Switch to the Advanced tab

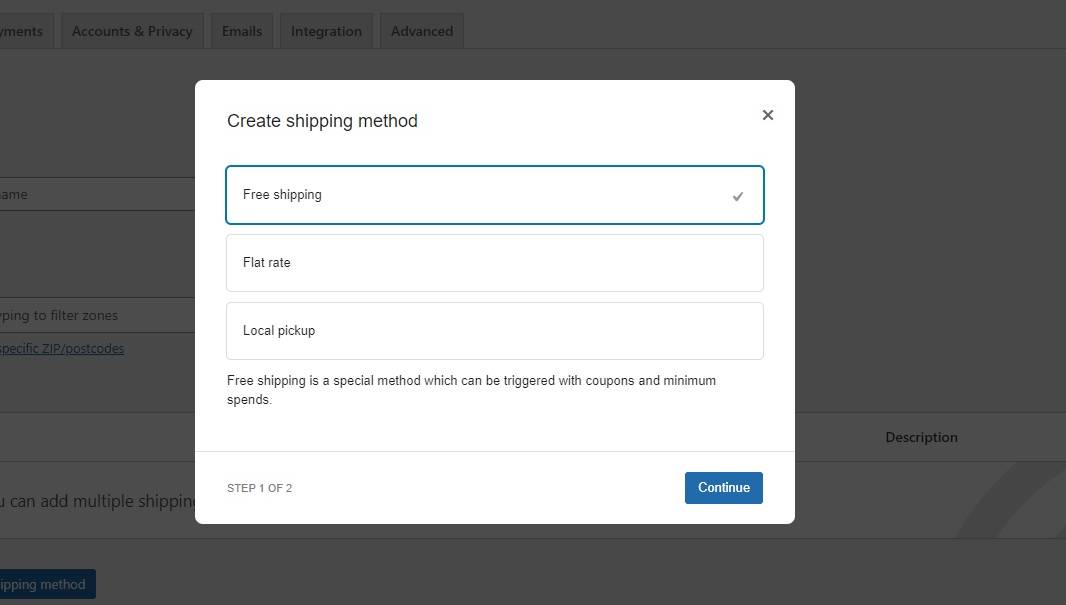pos(421,31)
